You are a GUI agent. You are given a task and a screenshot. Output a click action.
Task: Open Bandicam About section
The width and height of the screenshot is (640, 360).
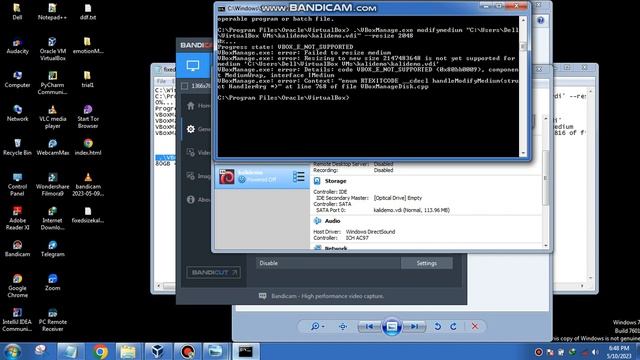[x=198, y=199]
